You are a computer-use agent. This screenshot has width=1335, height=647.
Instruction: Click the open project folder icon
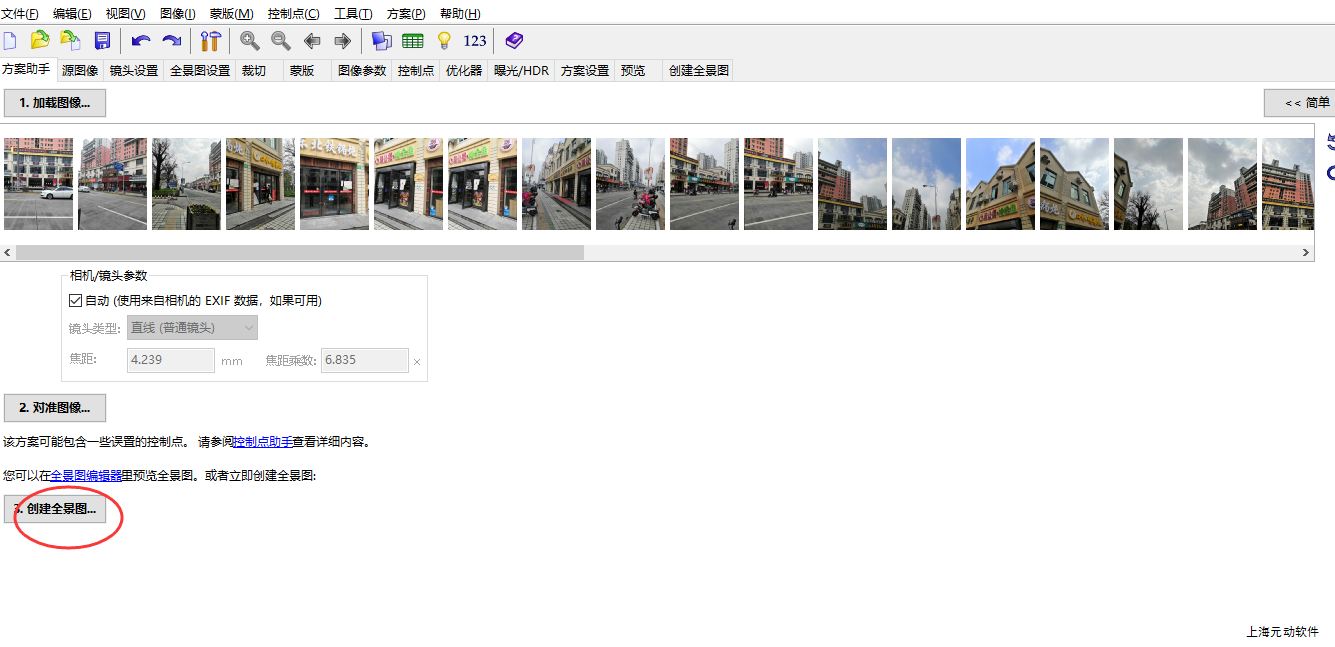click(x=40, y=41)
